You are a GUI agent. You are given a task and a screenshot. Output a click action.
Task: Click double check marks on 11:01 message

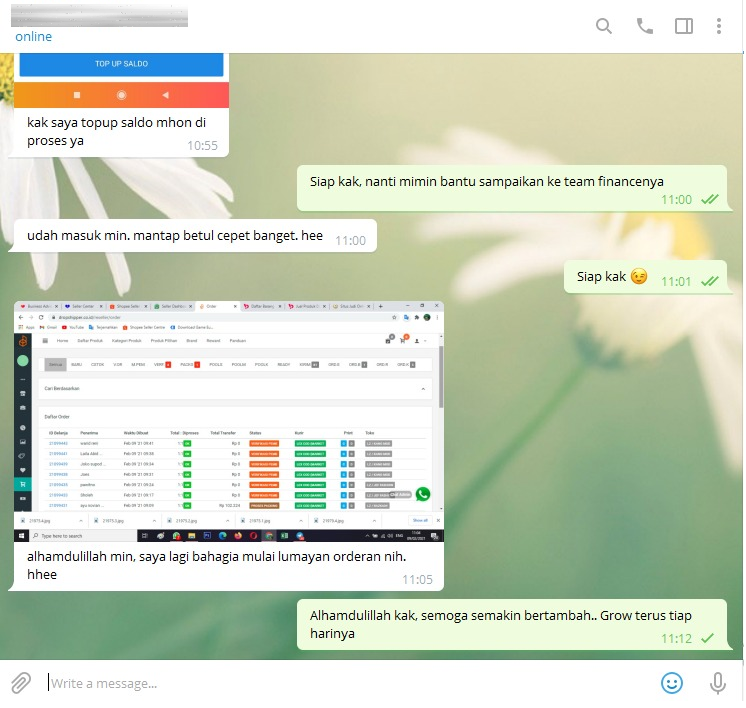[710, 281]
